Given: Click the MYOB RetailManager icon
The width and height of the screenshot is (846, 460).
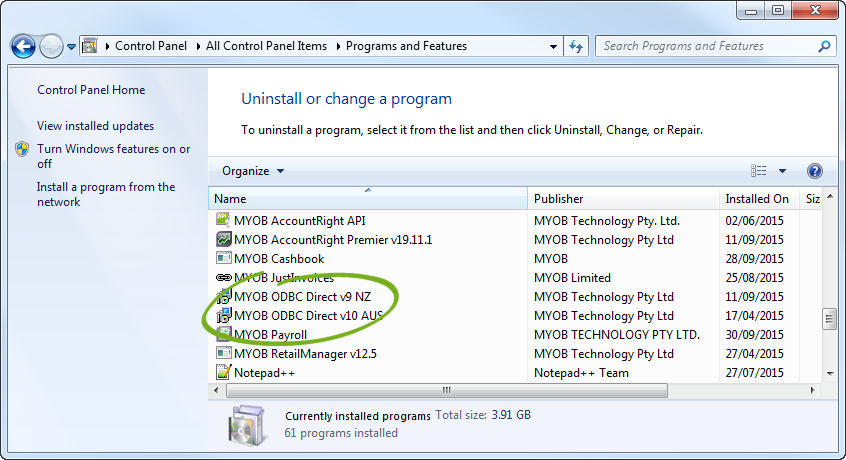Looking at the screenshot, I should click(223, 353).
